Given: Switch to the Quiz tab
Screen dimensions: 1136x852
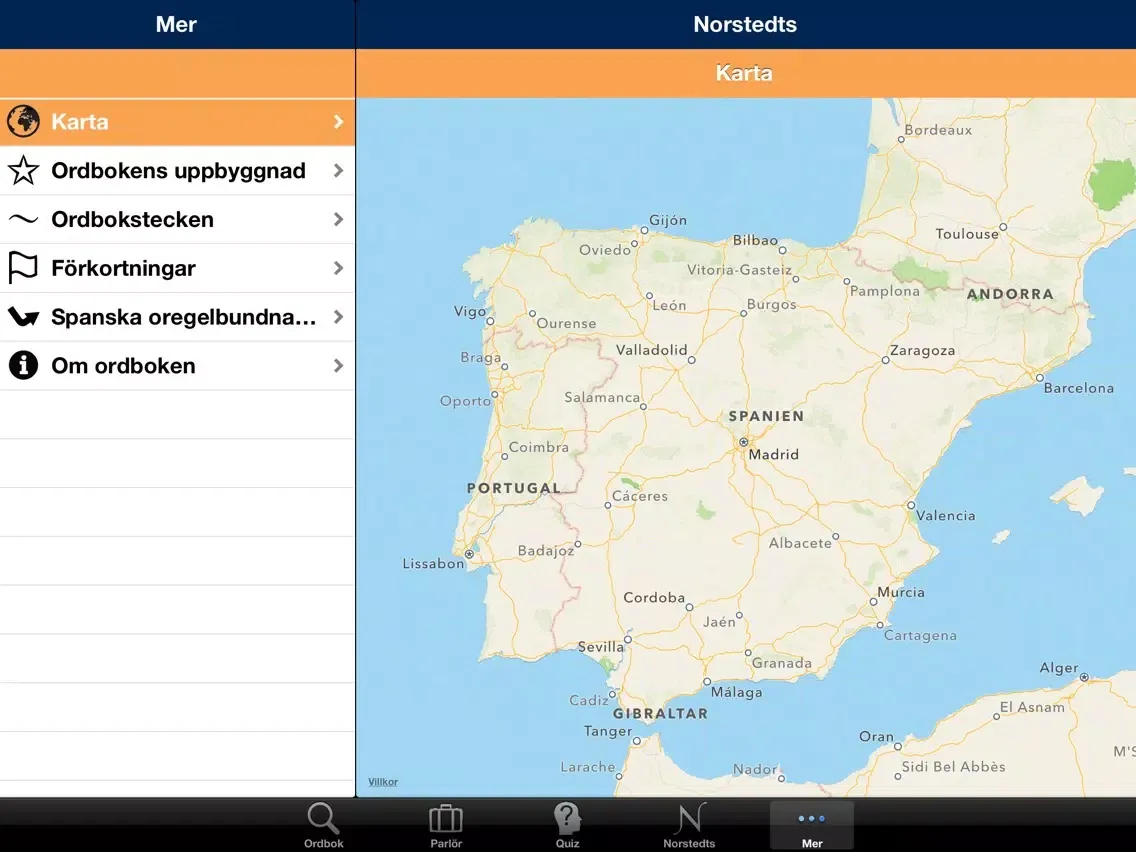Looking at the screenshot, I should pyautogui.click(x=567, y=826).
